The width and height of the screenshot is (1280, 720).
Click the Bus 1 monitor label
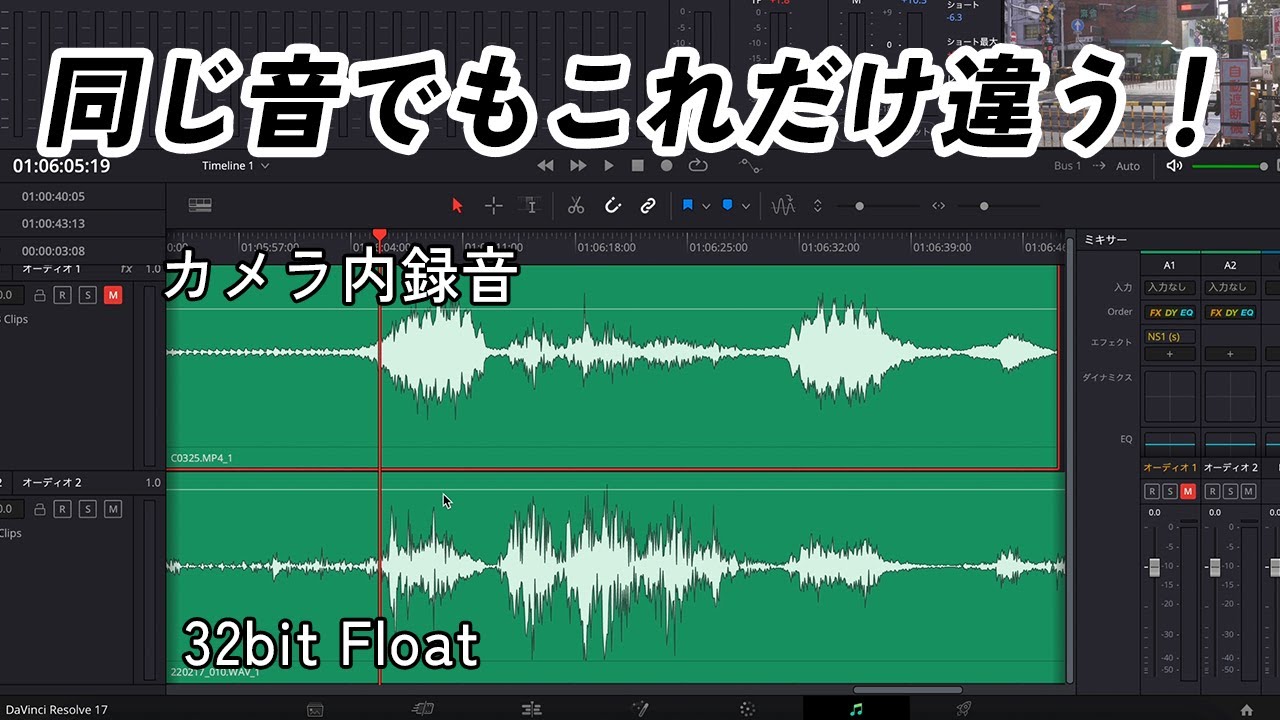tap(1067, 166)
